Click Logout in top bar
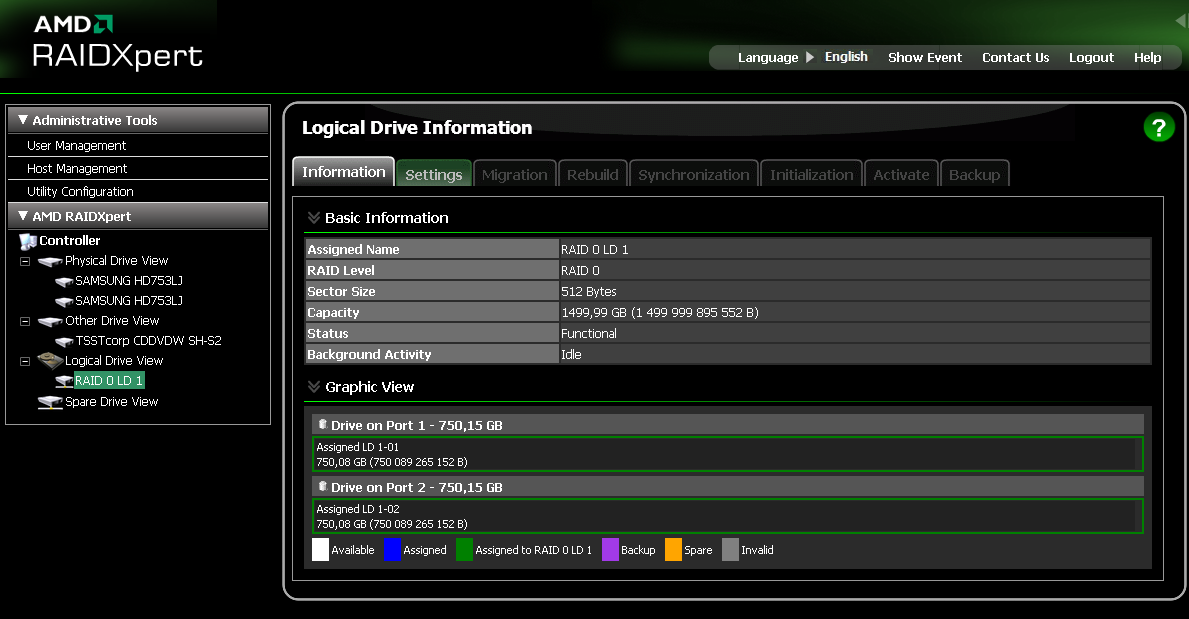 point(1091,58)
